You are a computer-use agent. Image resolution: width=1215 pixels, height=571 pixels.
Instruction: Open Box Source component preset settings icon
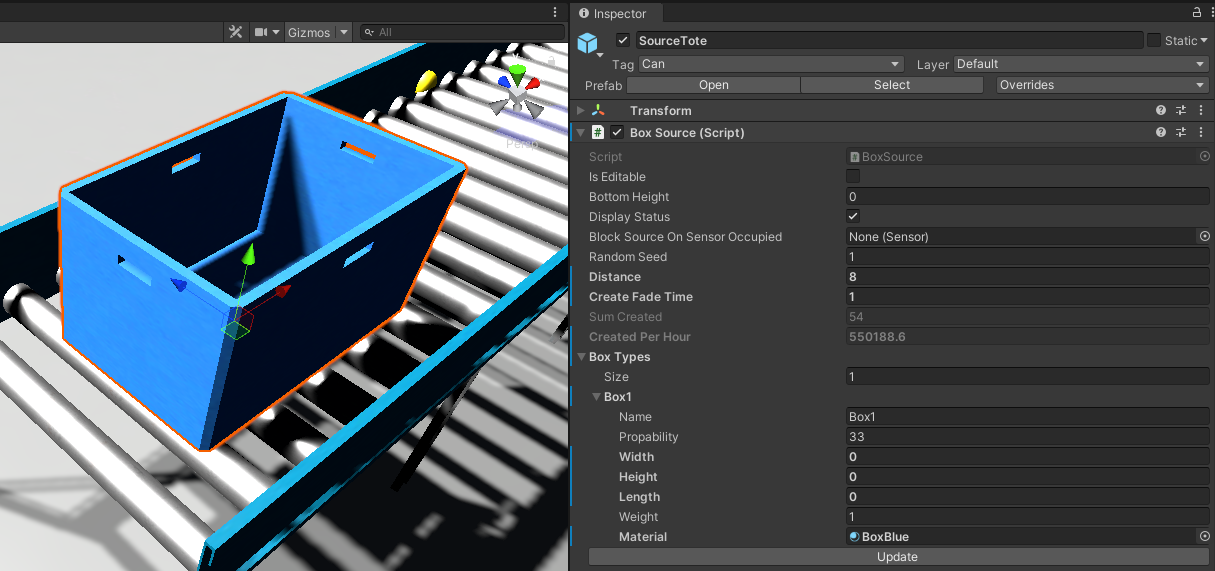pos(1181,132)
